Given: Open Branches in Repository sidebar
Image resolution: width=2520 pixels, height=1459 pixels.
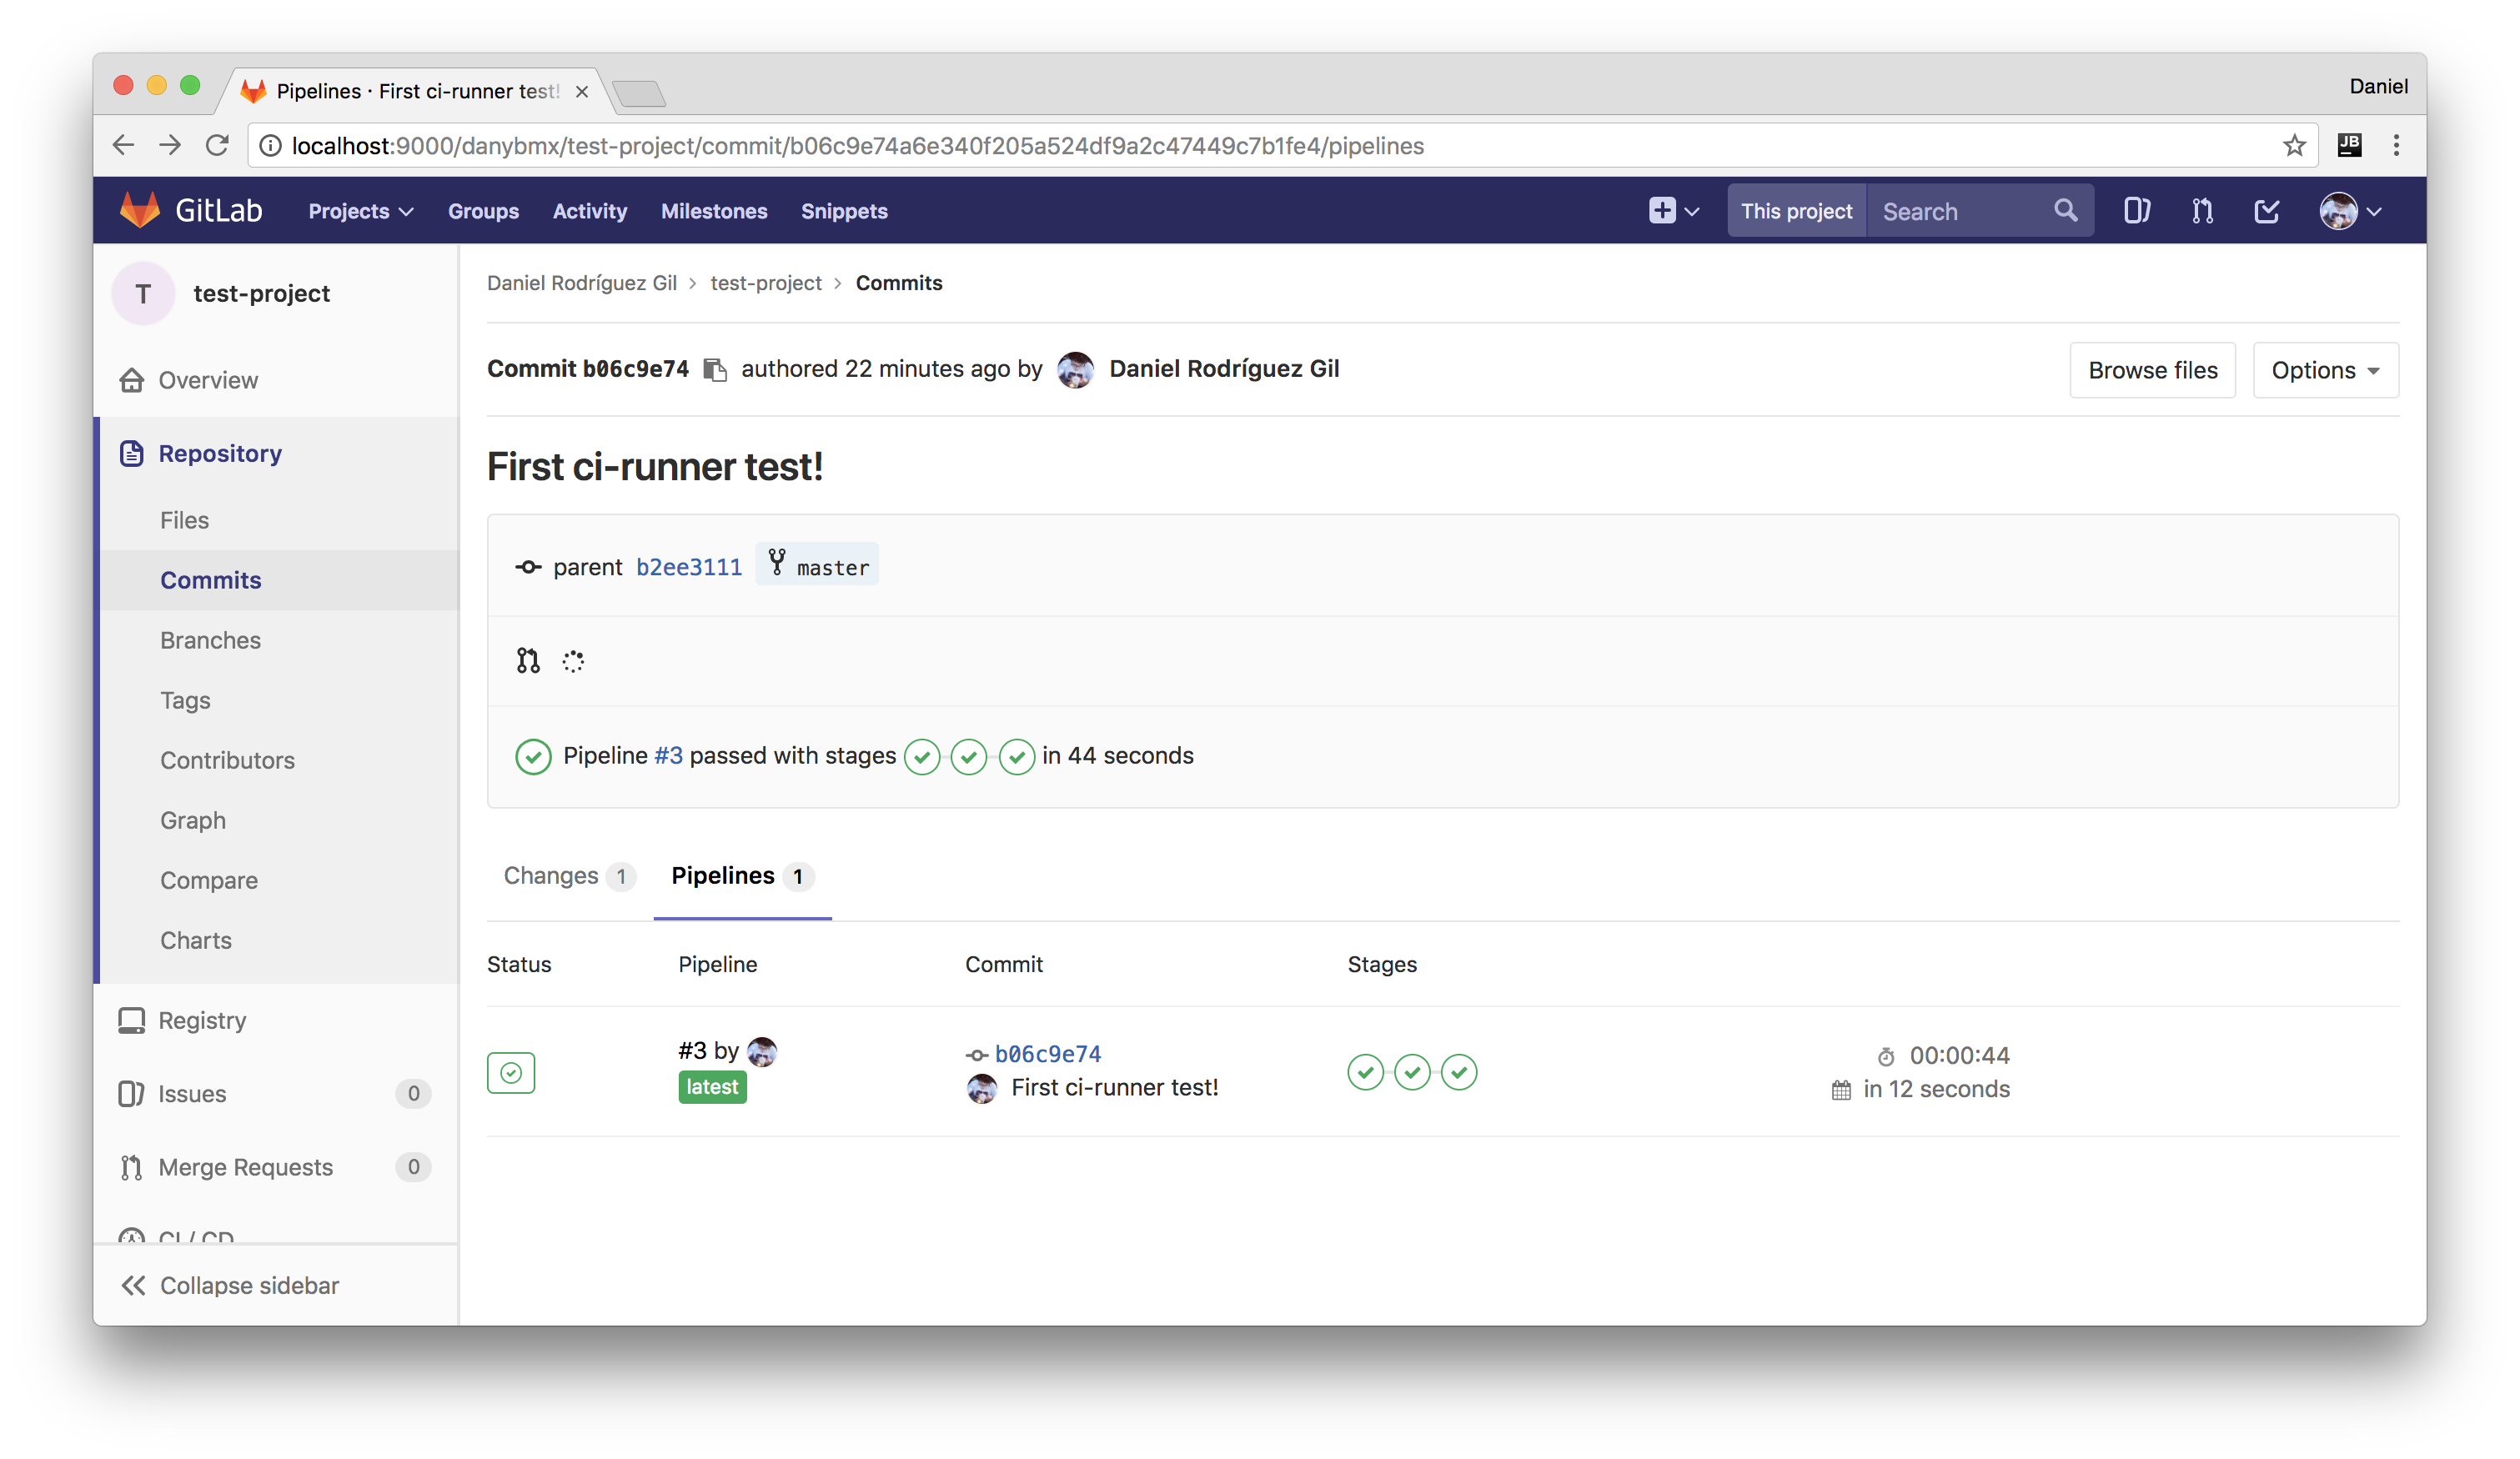Looking at the screenshot, I should pyautogui.click(x=210, y=640).
